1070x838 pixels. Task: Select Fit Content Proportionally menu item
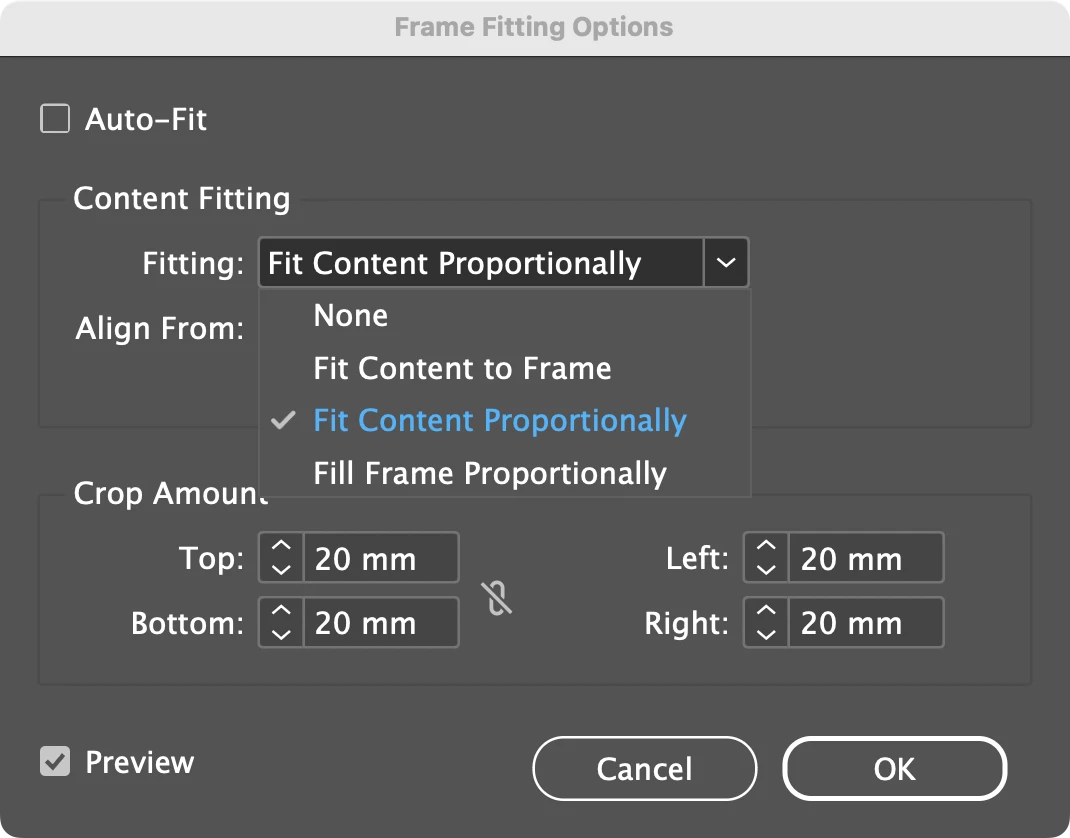[500, 421]
